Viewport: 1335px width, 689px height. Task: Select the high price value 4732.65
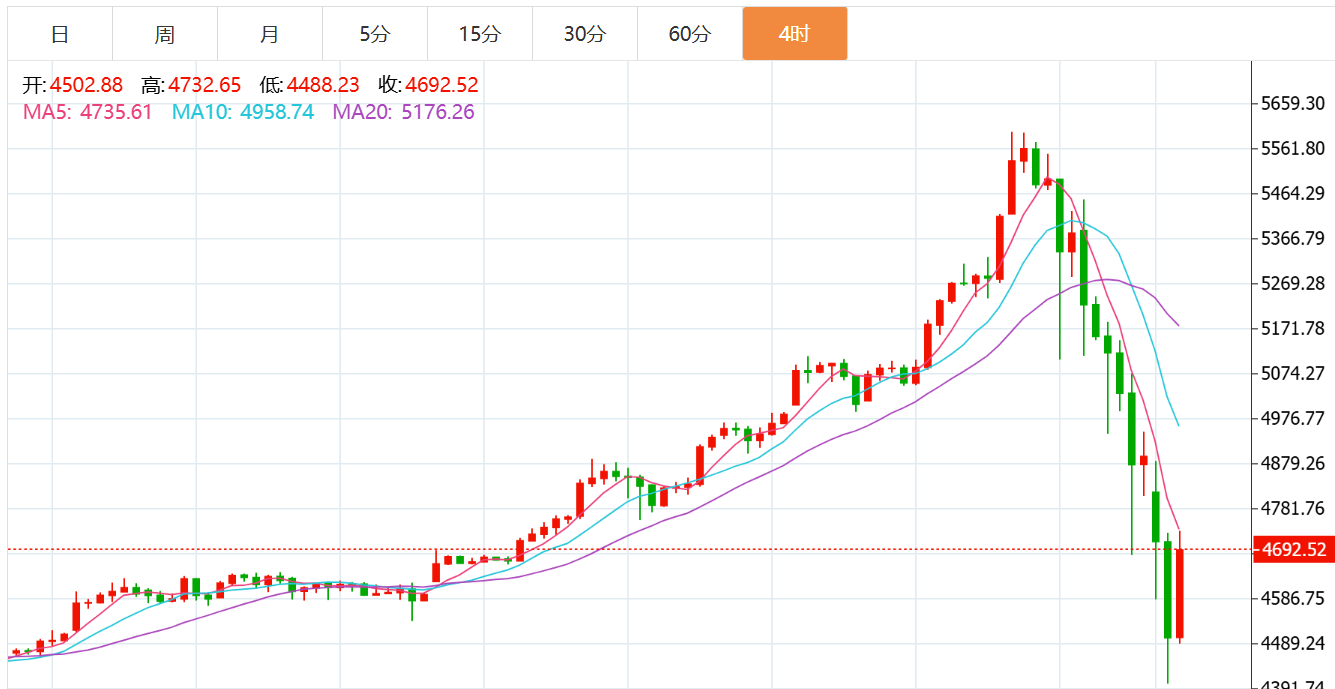pyautogui.click(x=205, y=85)
